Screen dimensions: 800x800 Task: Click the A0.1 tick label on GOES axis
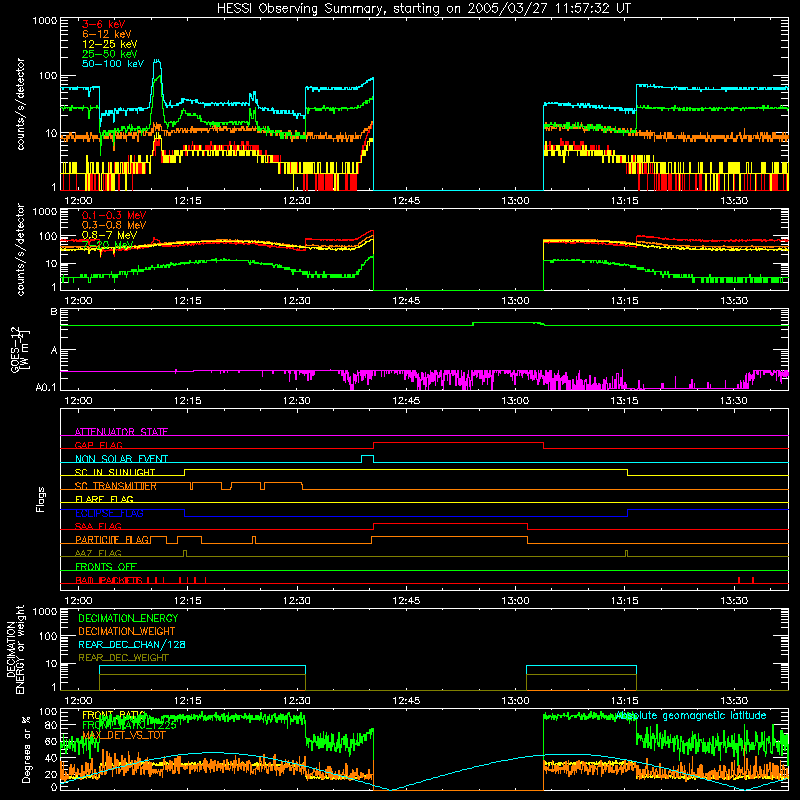[x=46, y=387]
